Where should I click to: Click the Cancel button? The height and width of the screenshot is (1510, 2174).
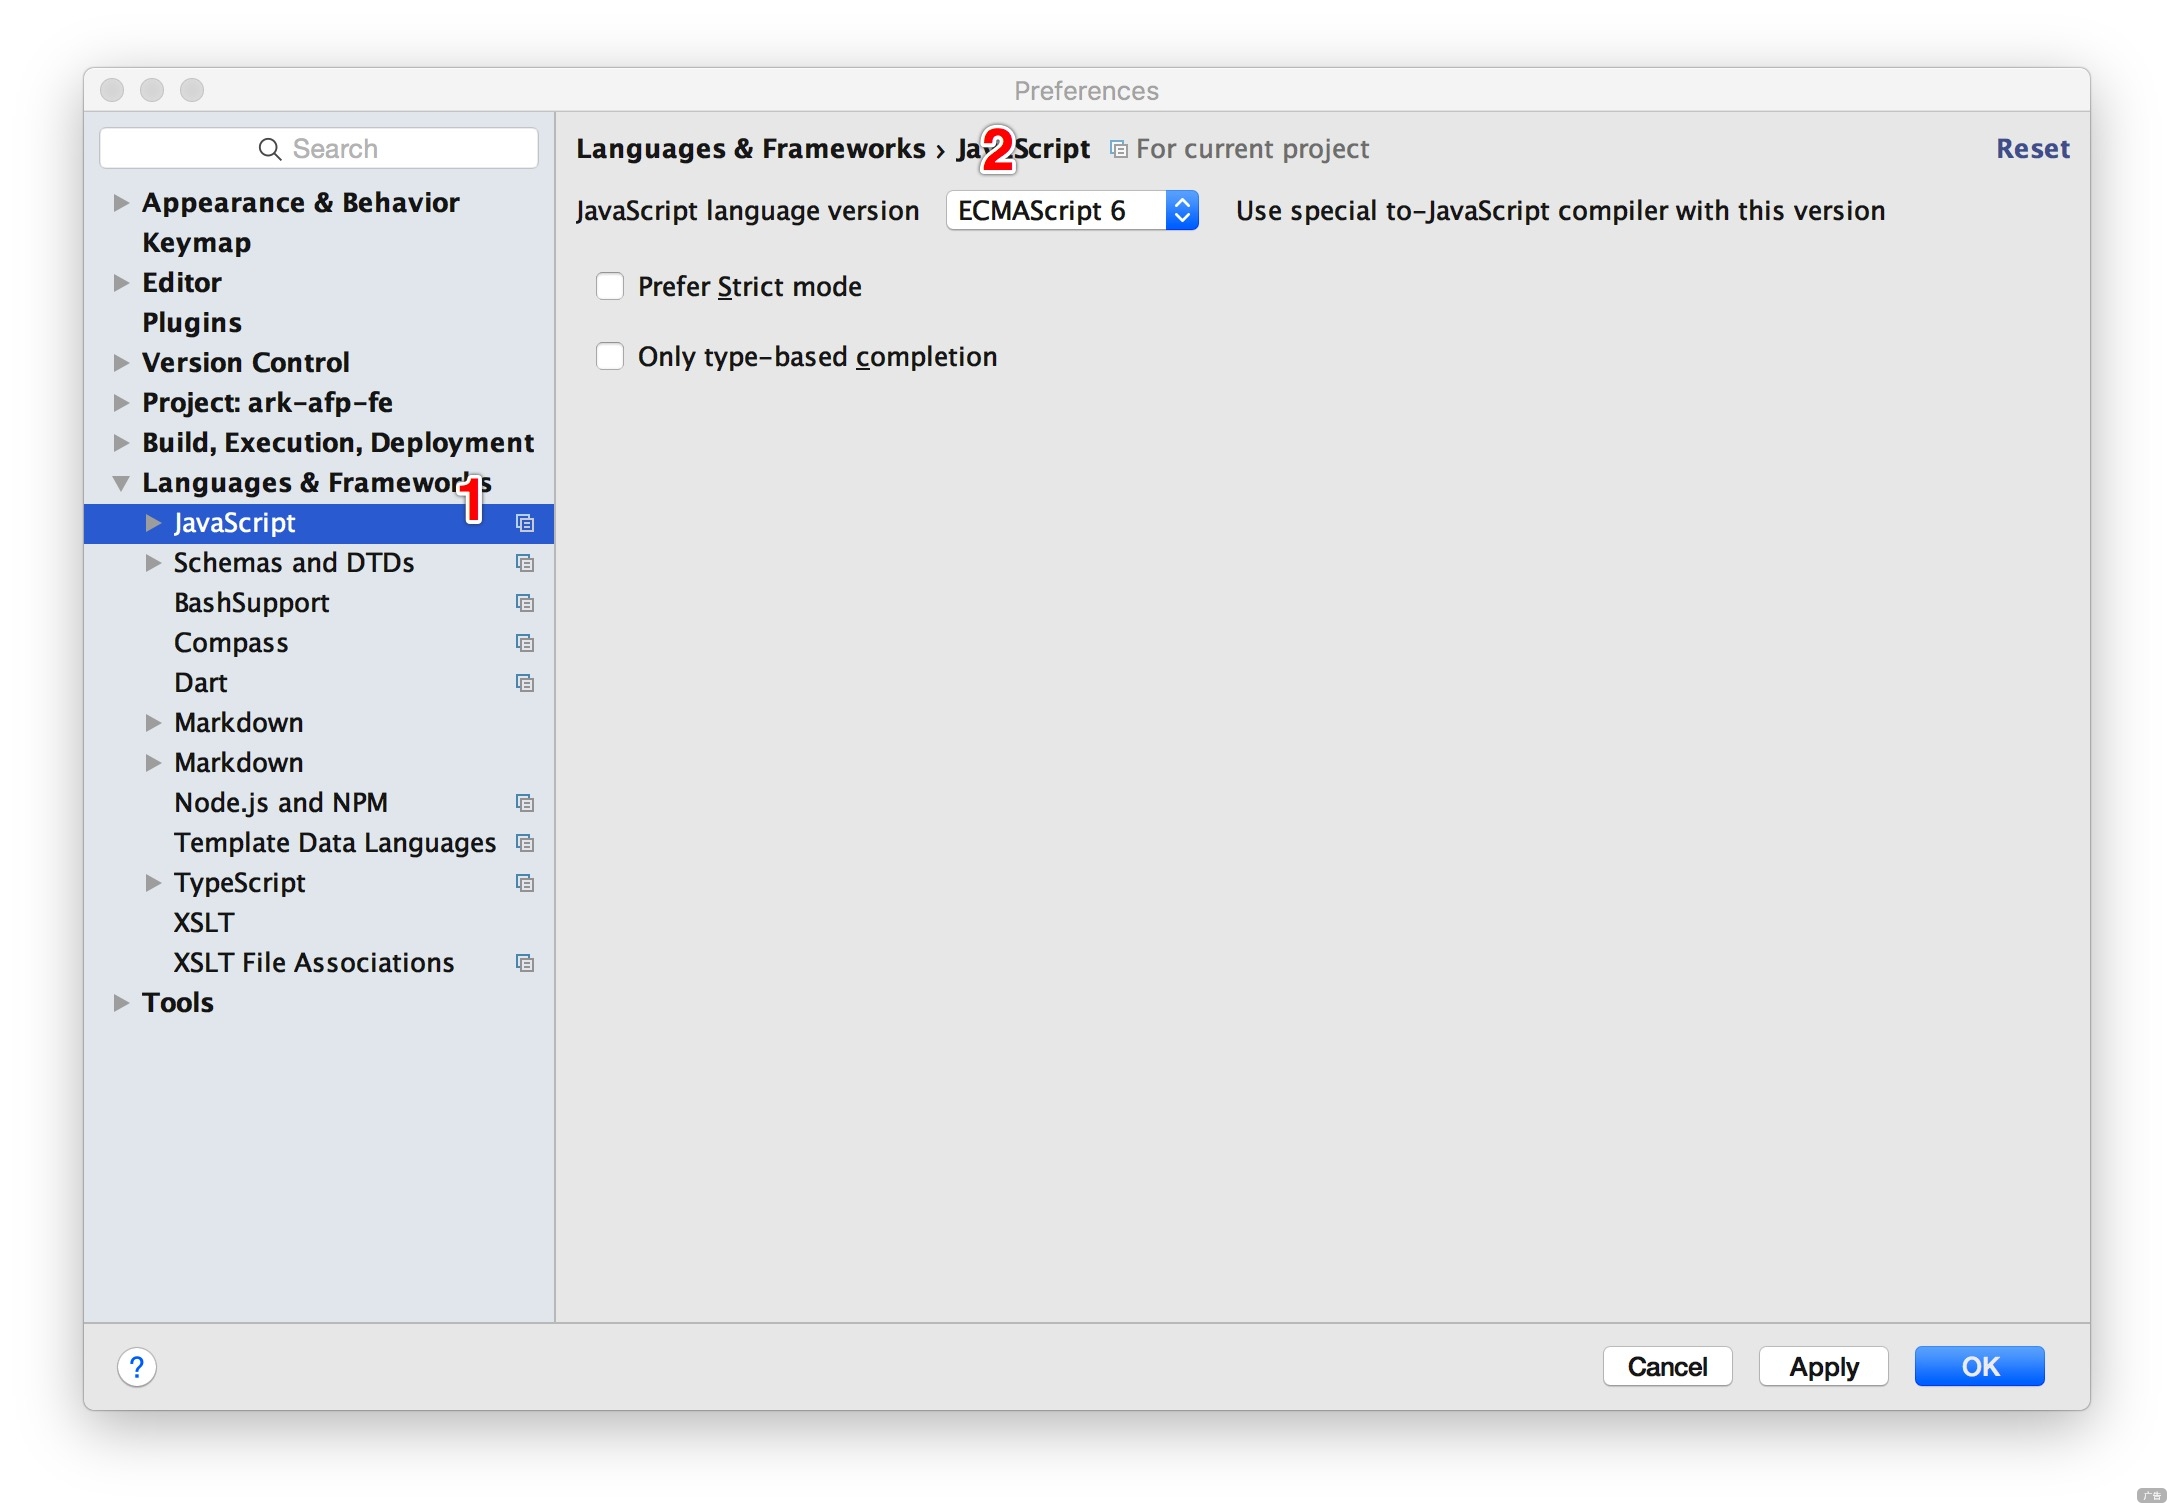(1667, 1367)
